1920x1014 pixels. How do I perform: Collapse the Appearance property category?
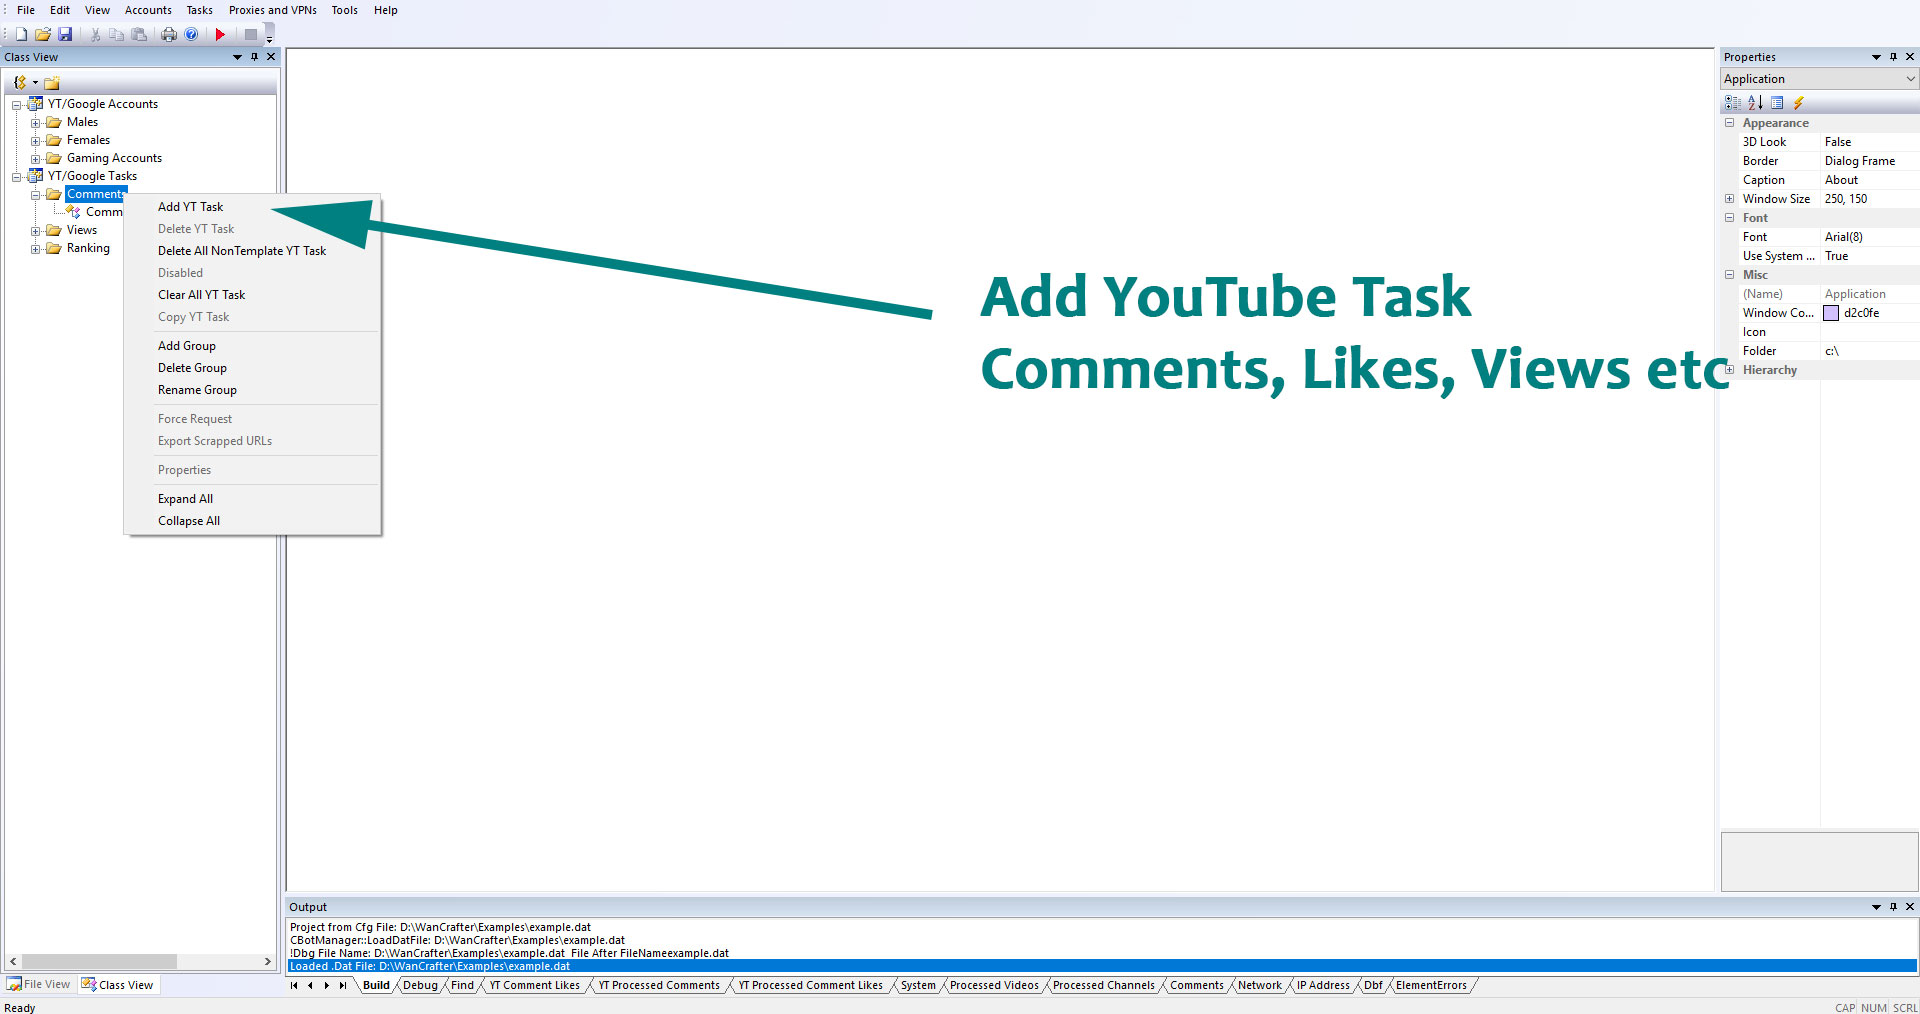tap(1729, 123)
